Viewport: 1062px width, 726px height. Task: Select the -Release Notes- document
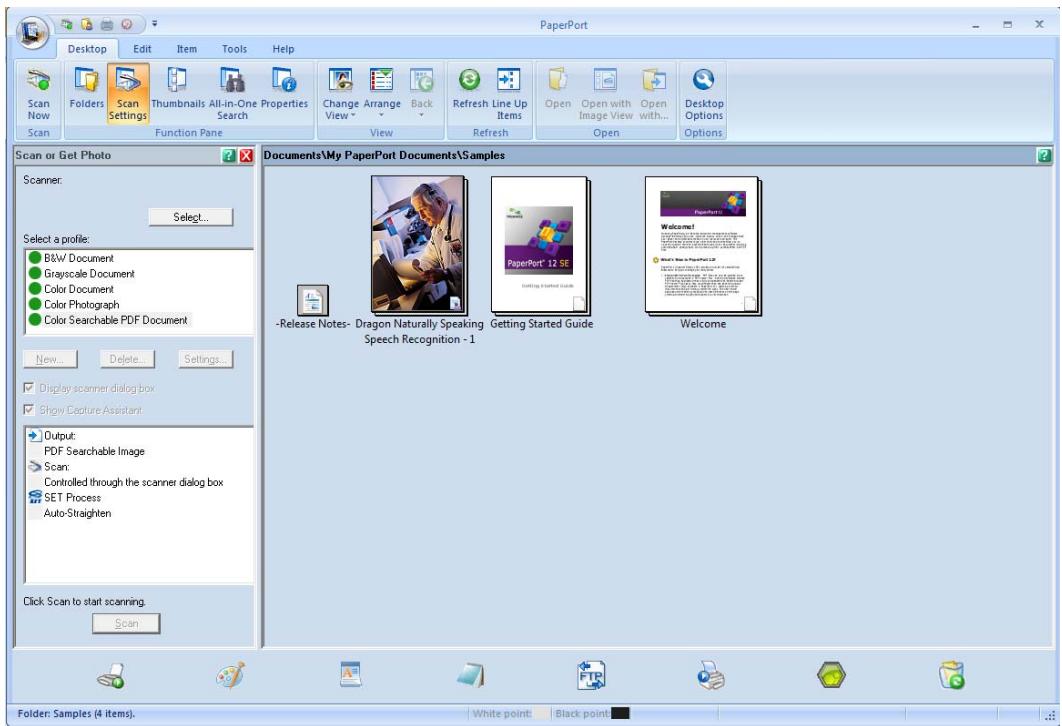pyautogui.click(x=312, y=307)
